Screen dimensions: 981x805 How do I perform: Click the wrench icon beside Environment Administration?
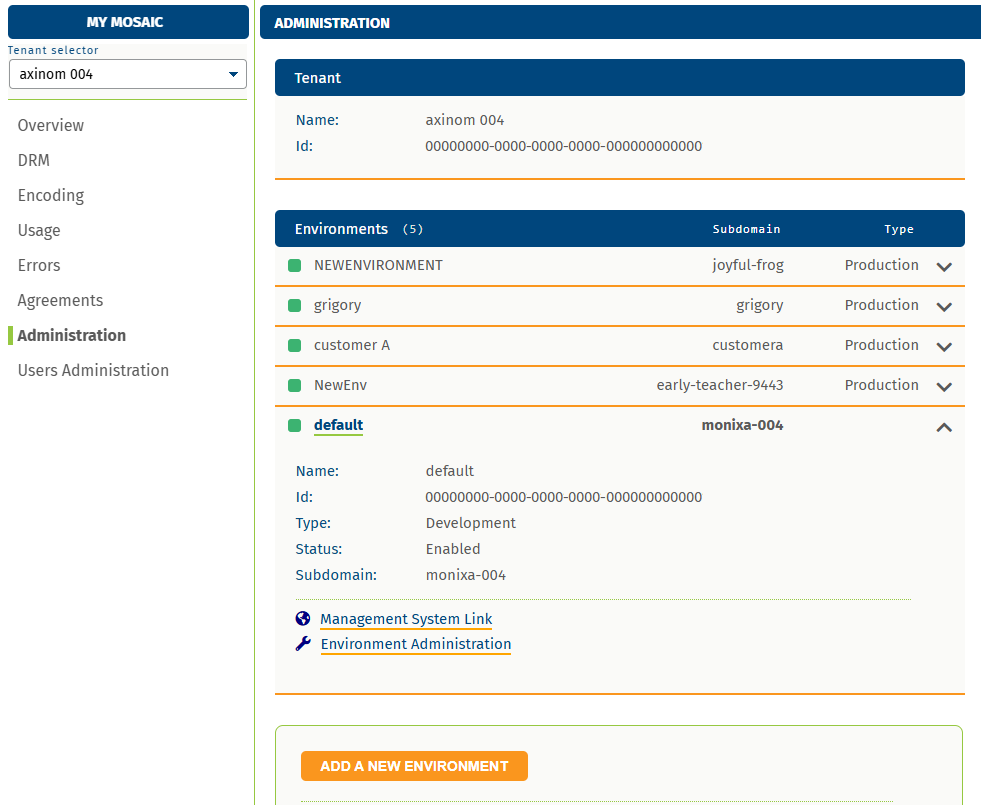click(303, 644)
